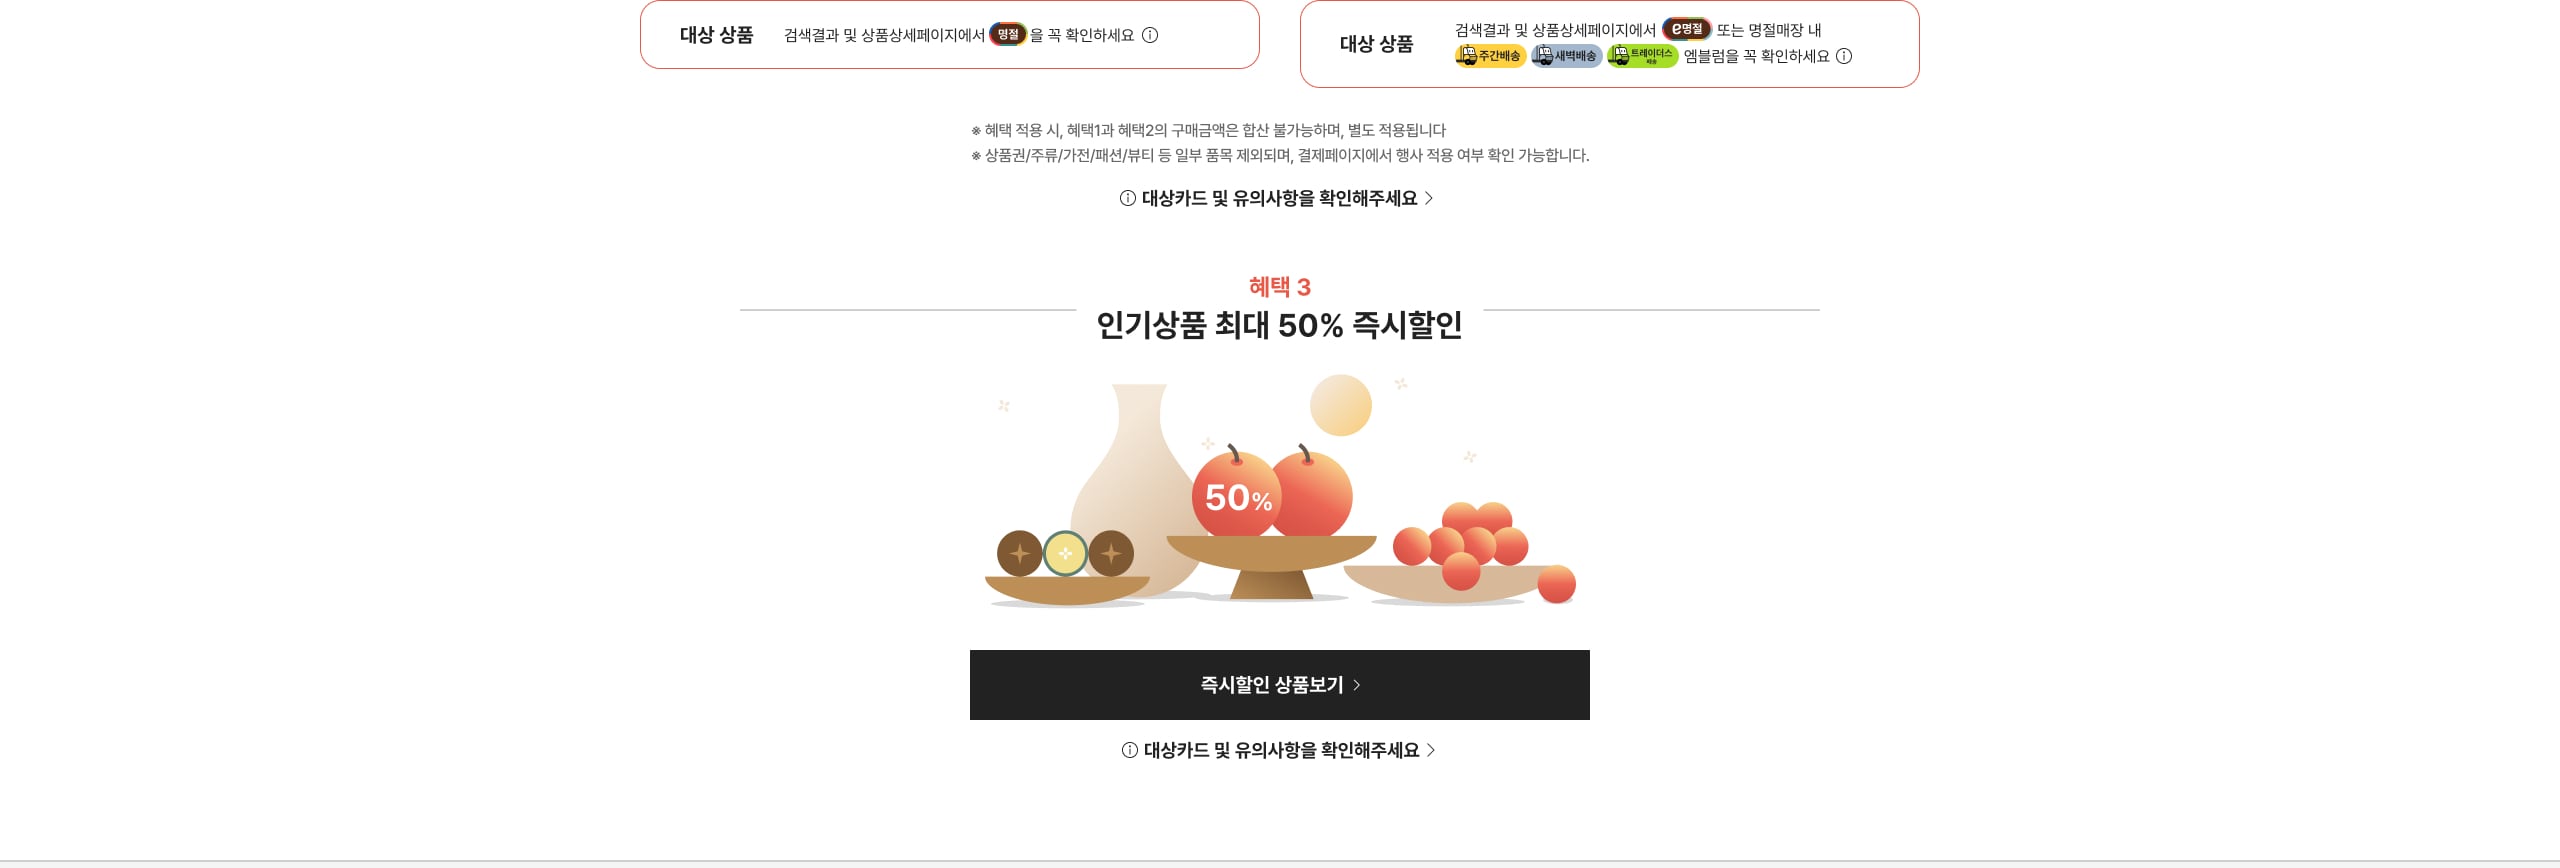The width and height of the screenshot is (2560, 868).
Task: Click the info circle before lower 대상카드 link
Action: [1130, 750]
